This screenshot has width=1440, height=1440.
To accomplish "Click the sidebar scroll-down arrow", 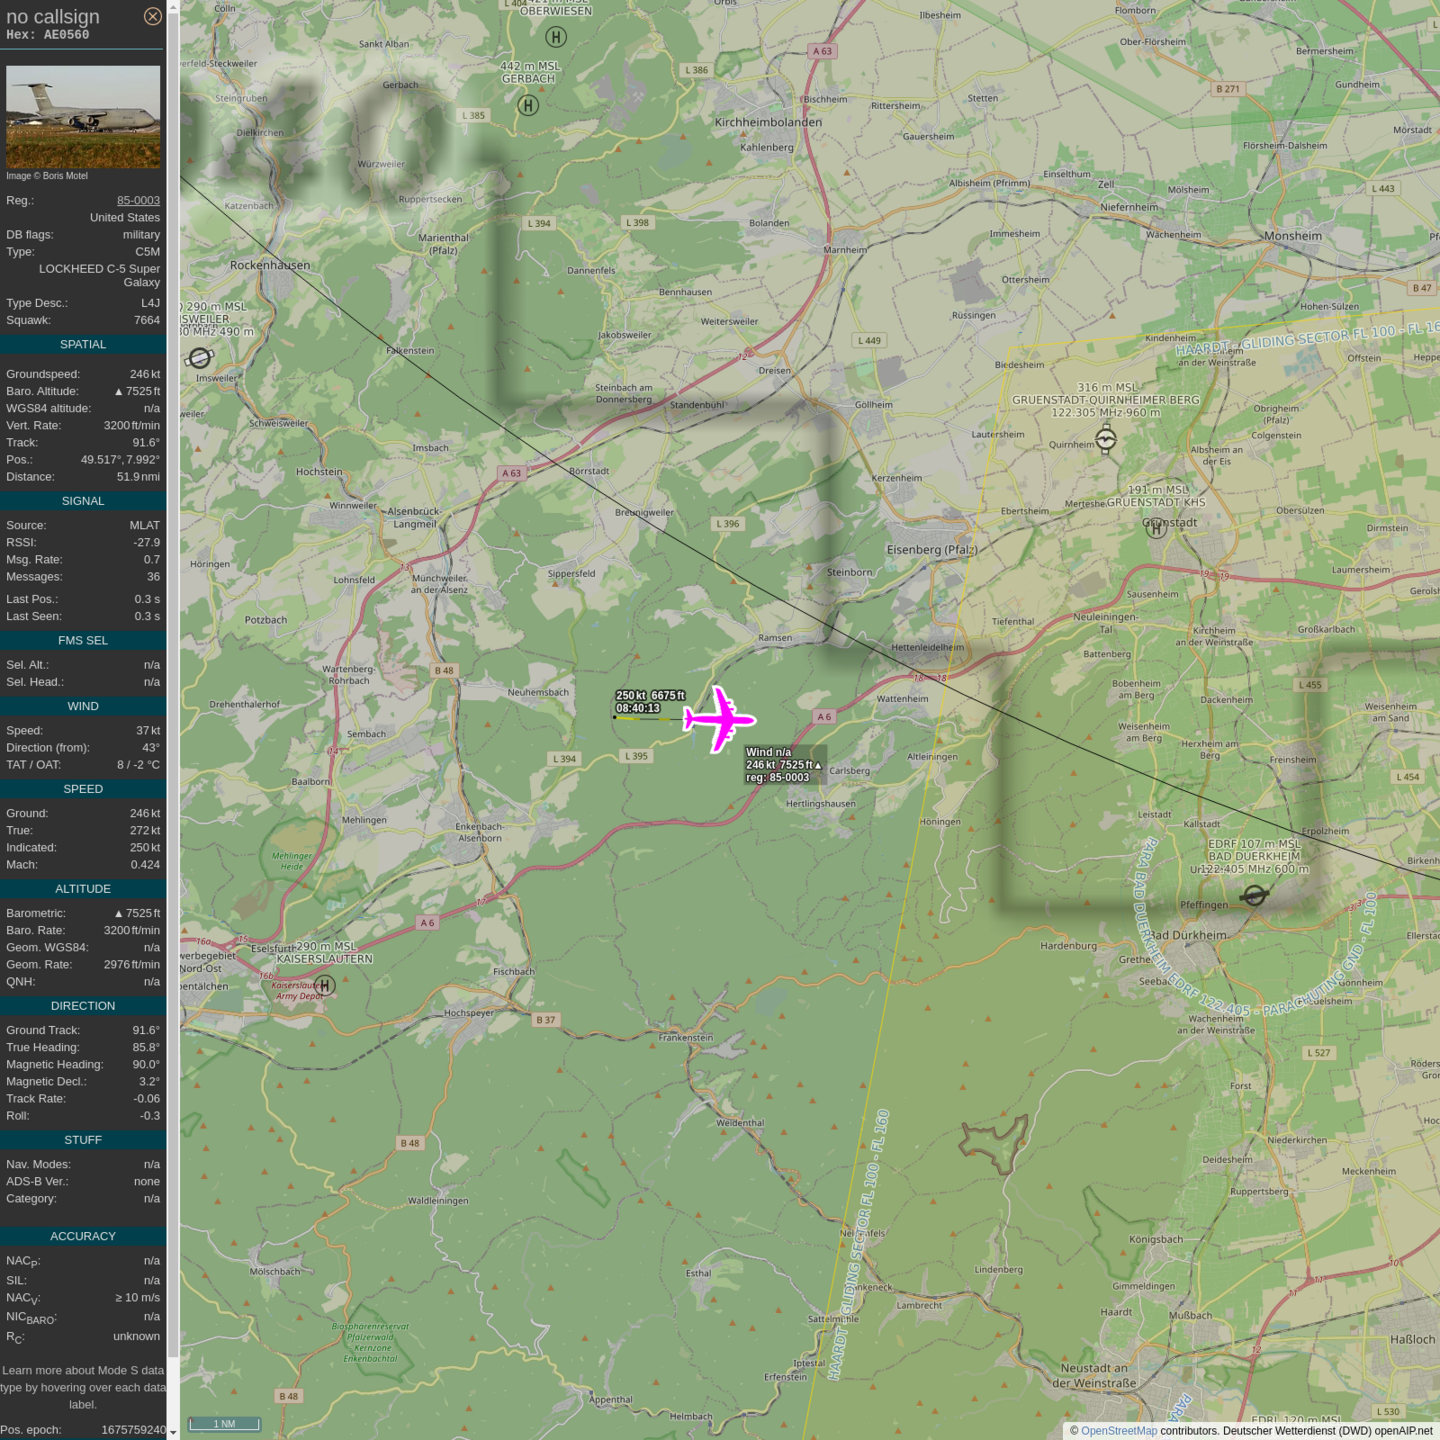I will (x=173, y=1432).
